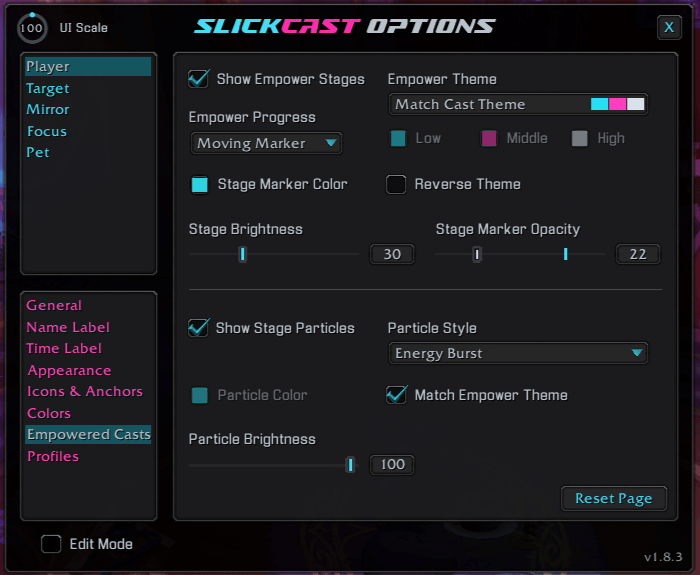The image size is (700, 575).
Task: Click the Stage Marker Opacity slider track
Action: 520,254
